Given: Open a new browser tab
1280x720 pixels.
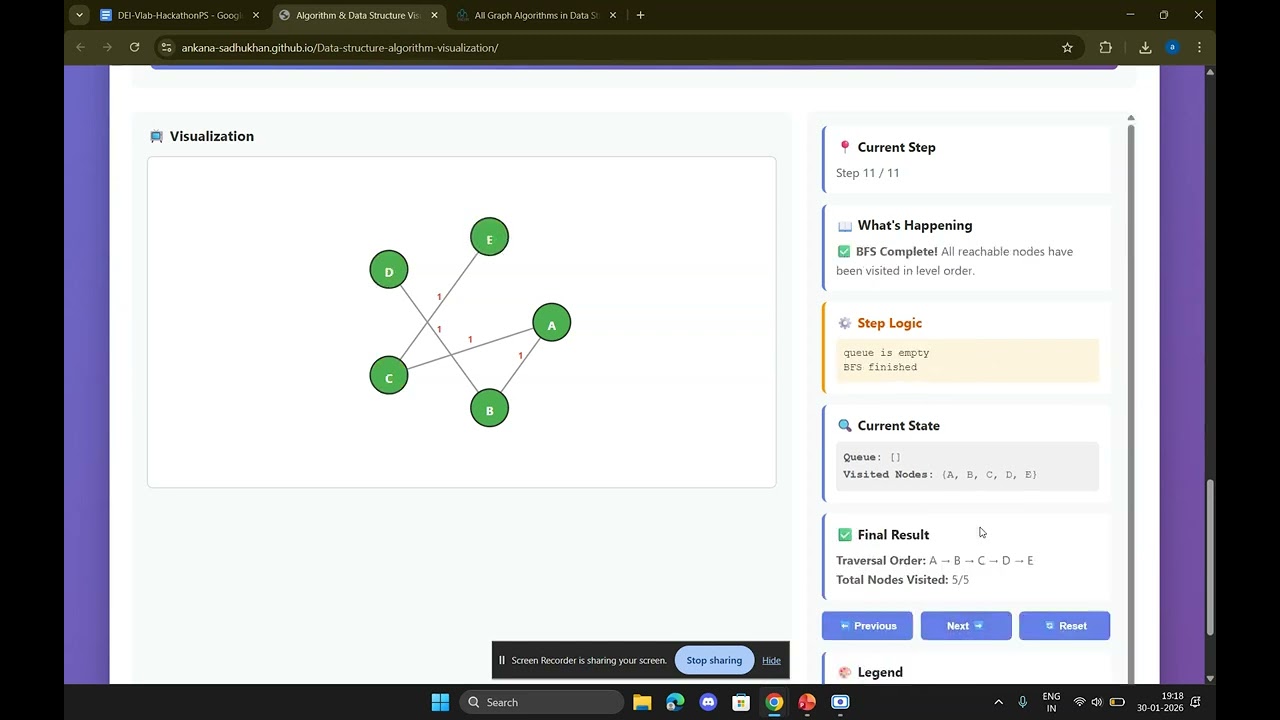Looking at the screenshot, I should click(x=640, y=15).
